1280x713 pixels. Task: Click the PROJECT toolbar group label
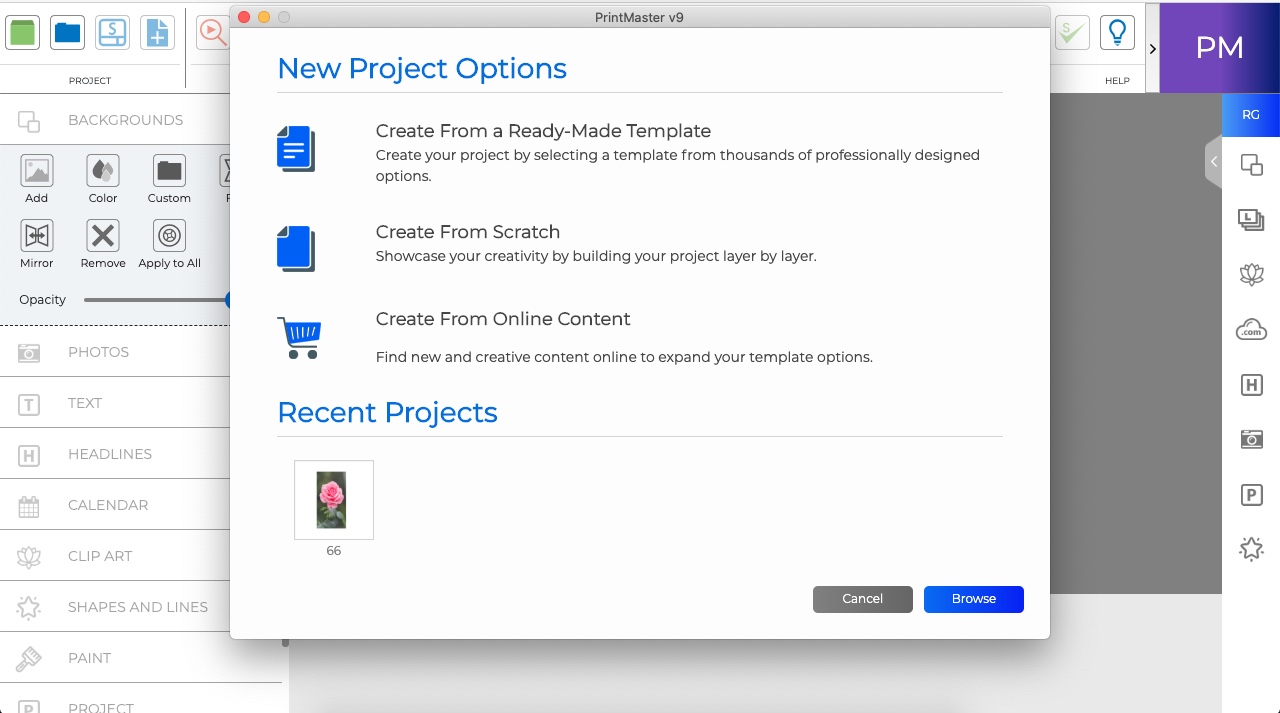pyautogui.click(x=90, y=81)
